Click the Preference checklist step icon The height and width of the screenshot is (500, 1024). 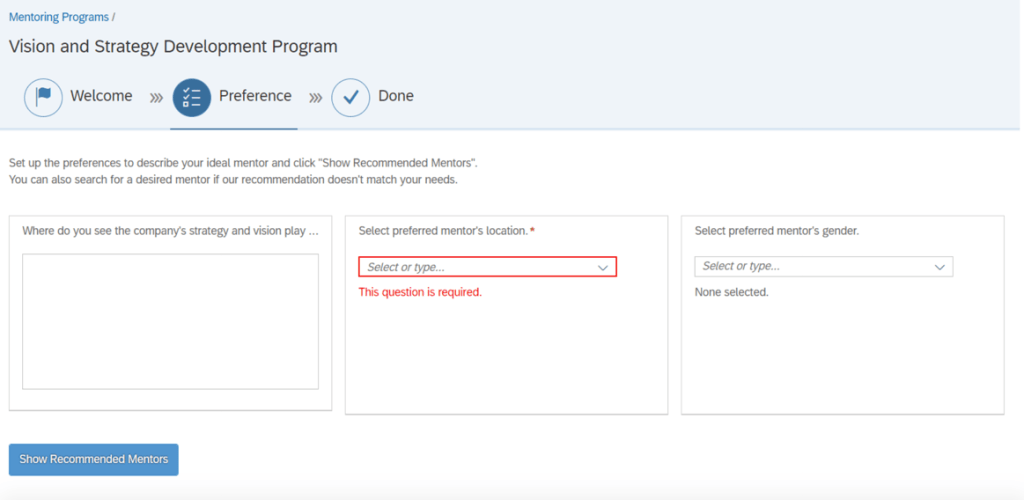click(x=192, y=97)
